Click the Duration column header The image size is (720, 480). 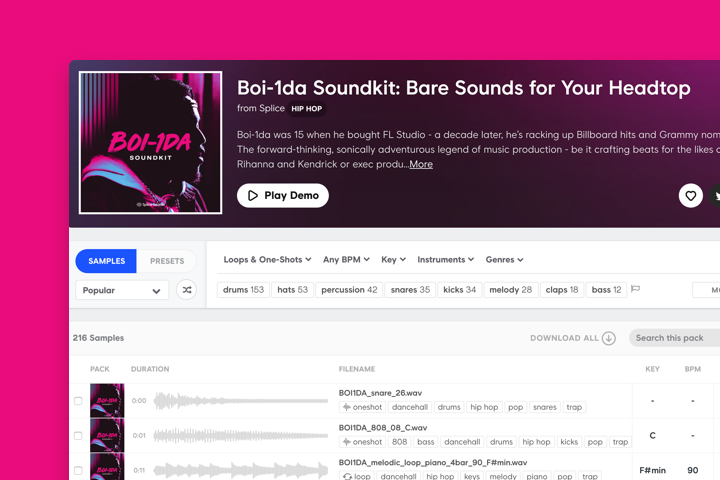[x=150, y=369]
